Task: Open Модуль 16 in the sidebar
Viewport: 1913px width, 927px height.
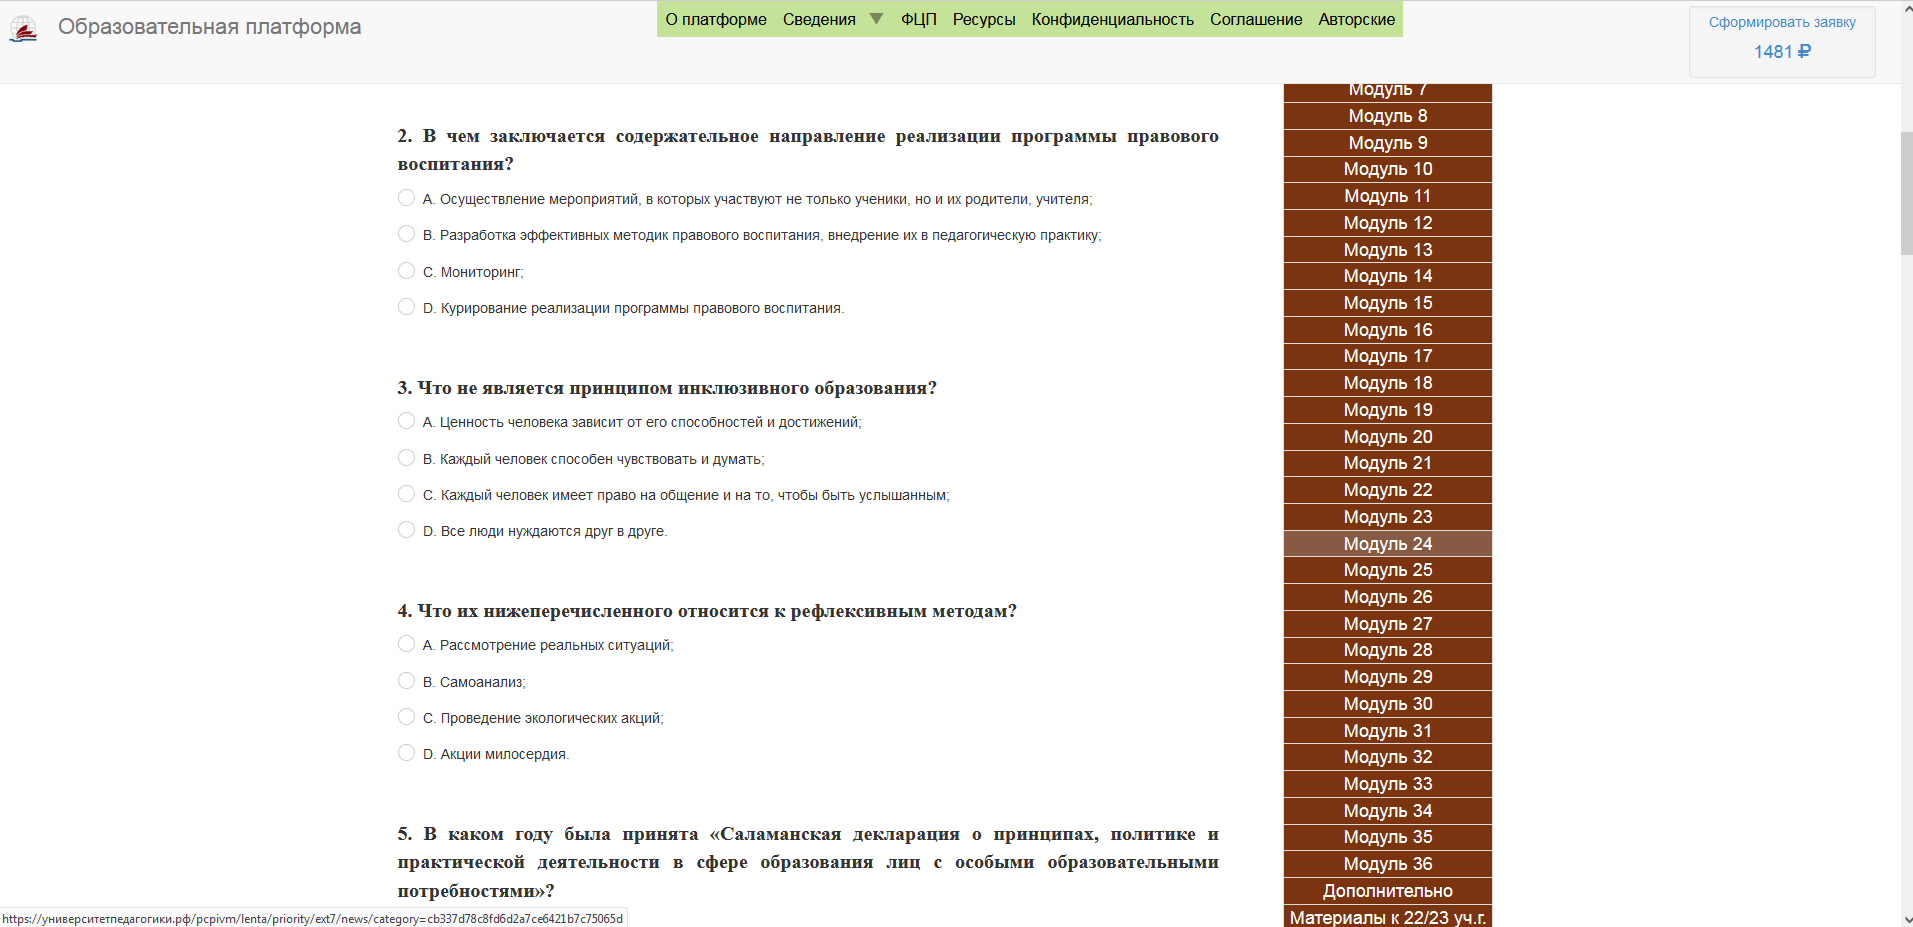Action: pos(1387,330)
